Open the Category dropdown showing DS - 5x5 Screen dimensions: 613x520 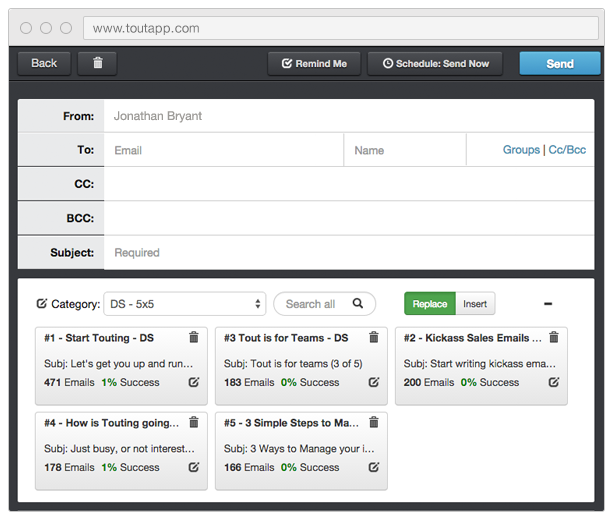(185, 304)
